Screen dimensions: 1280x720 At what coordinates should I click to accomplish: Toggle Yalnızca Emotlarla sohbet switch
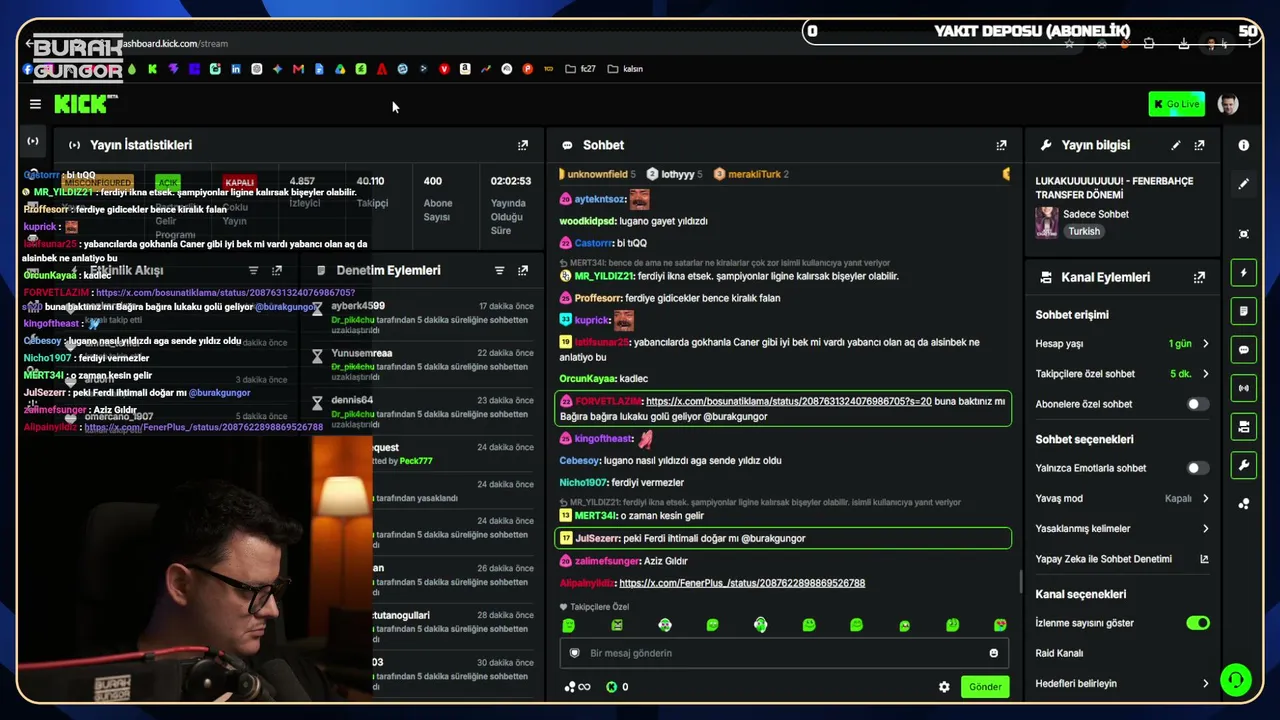[1197, 468]
